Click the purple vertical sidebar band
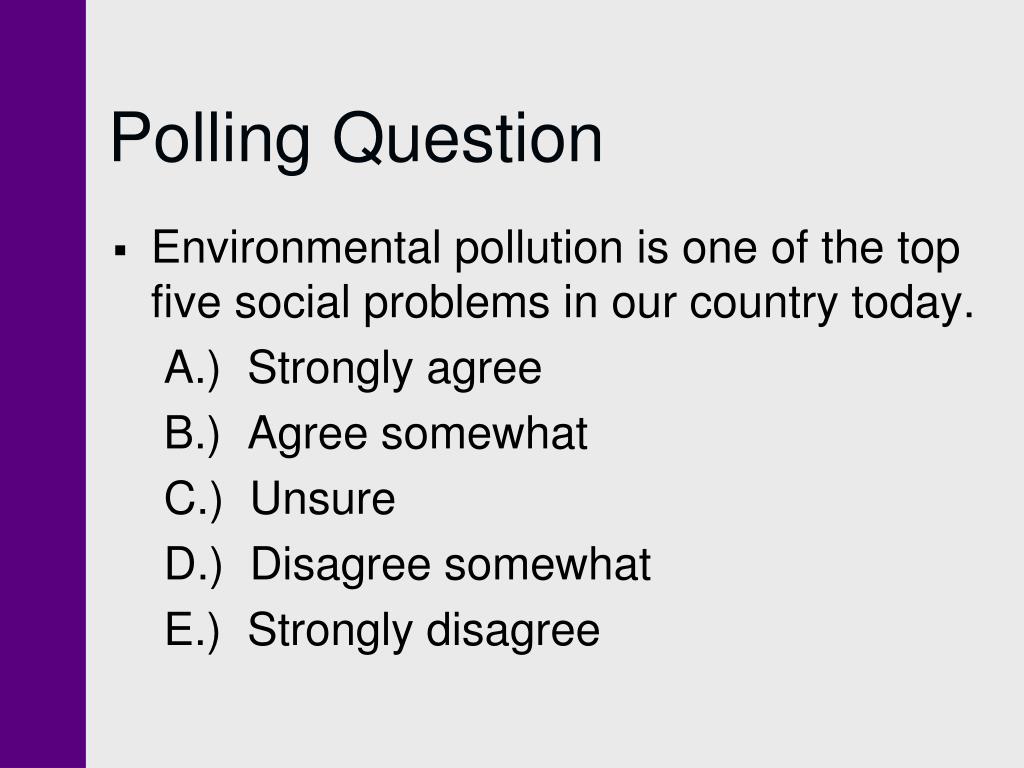The width and height of the screenshot is (1024, 768). coord(42,384)
